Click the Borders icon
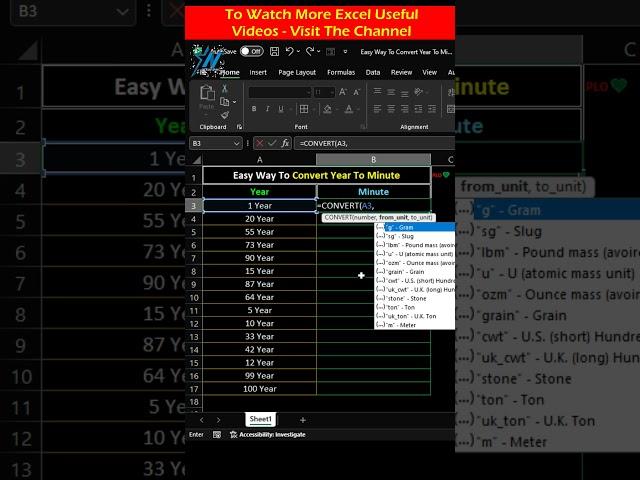 pos(304,109)
